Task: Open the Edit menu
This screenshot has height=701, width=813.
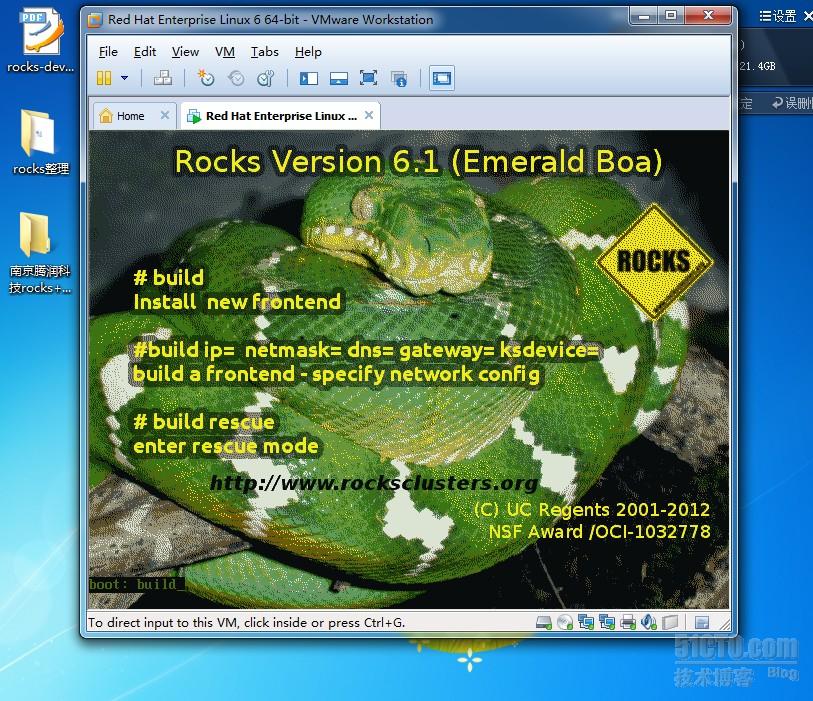Action: coord(145,52)
